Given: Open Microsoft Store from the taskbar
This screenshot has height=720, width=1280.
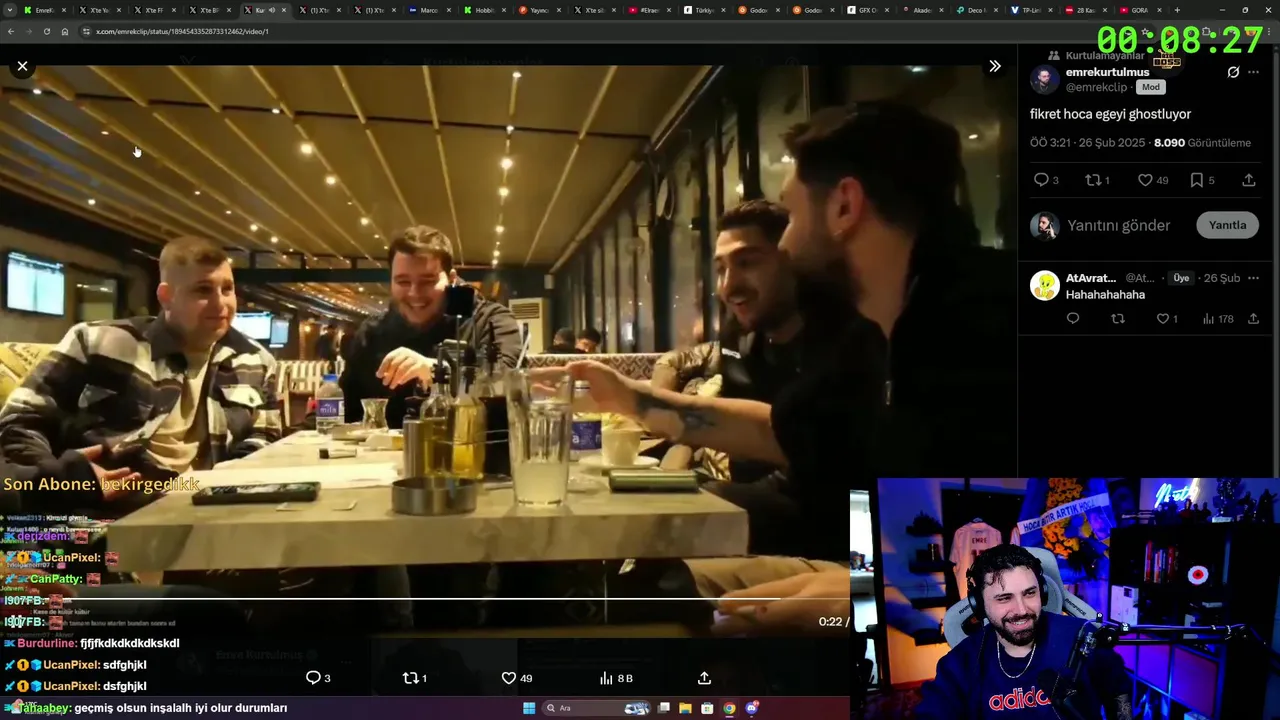Looking at the screenshot, I should pyautogui.click(x=707, y=708).
